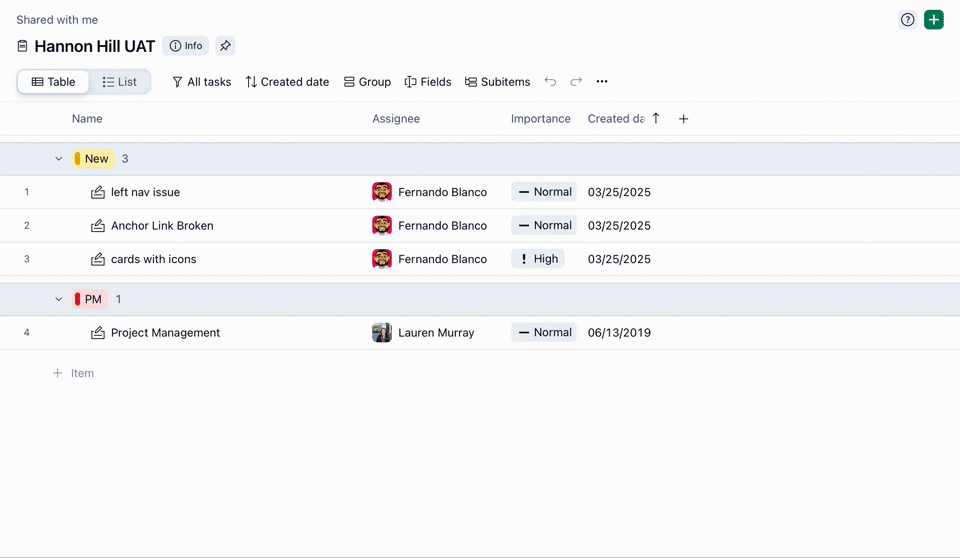This screenshot has height=558, width=960.
Task: Open the Subitems option
Action: coord(497,82)
